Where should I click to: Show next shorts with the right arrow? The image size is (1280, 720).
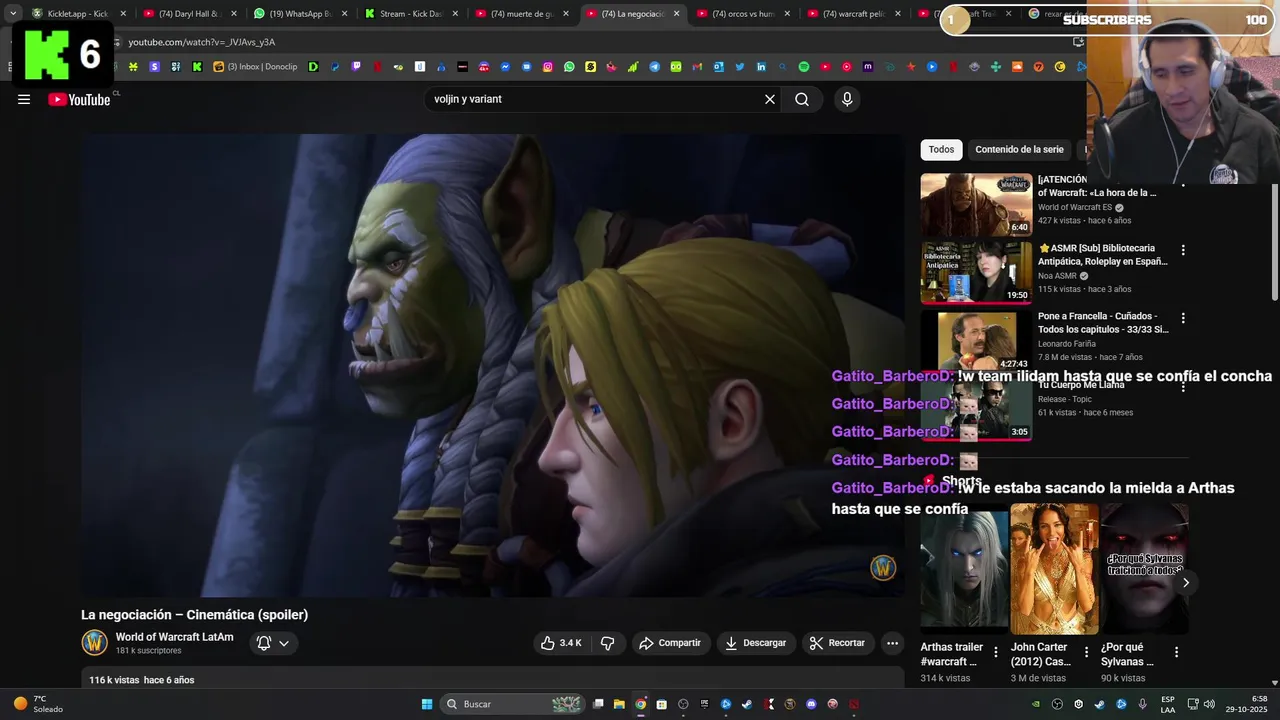1186,583
